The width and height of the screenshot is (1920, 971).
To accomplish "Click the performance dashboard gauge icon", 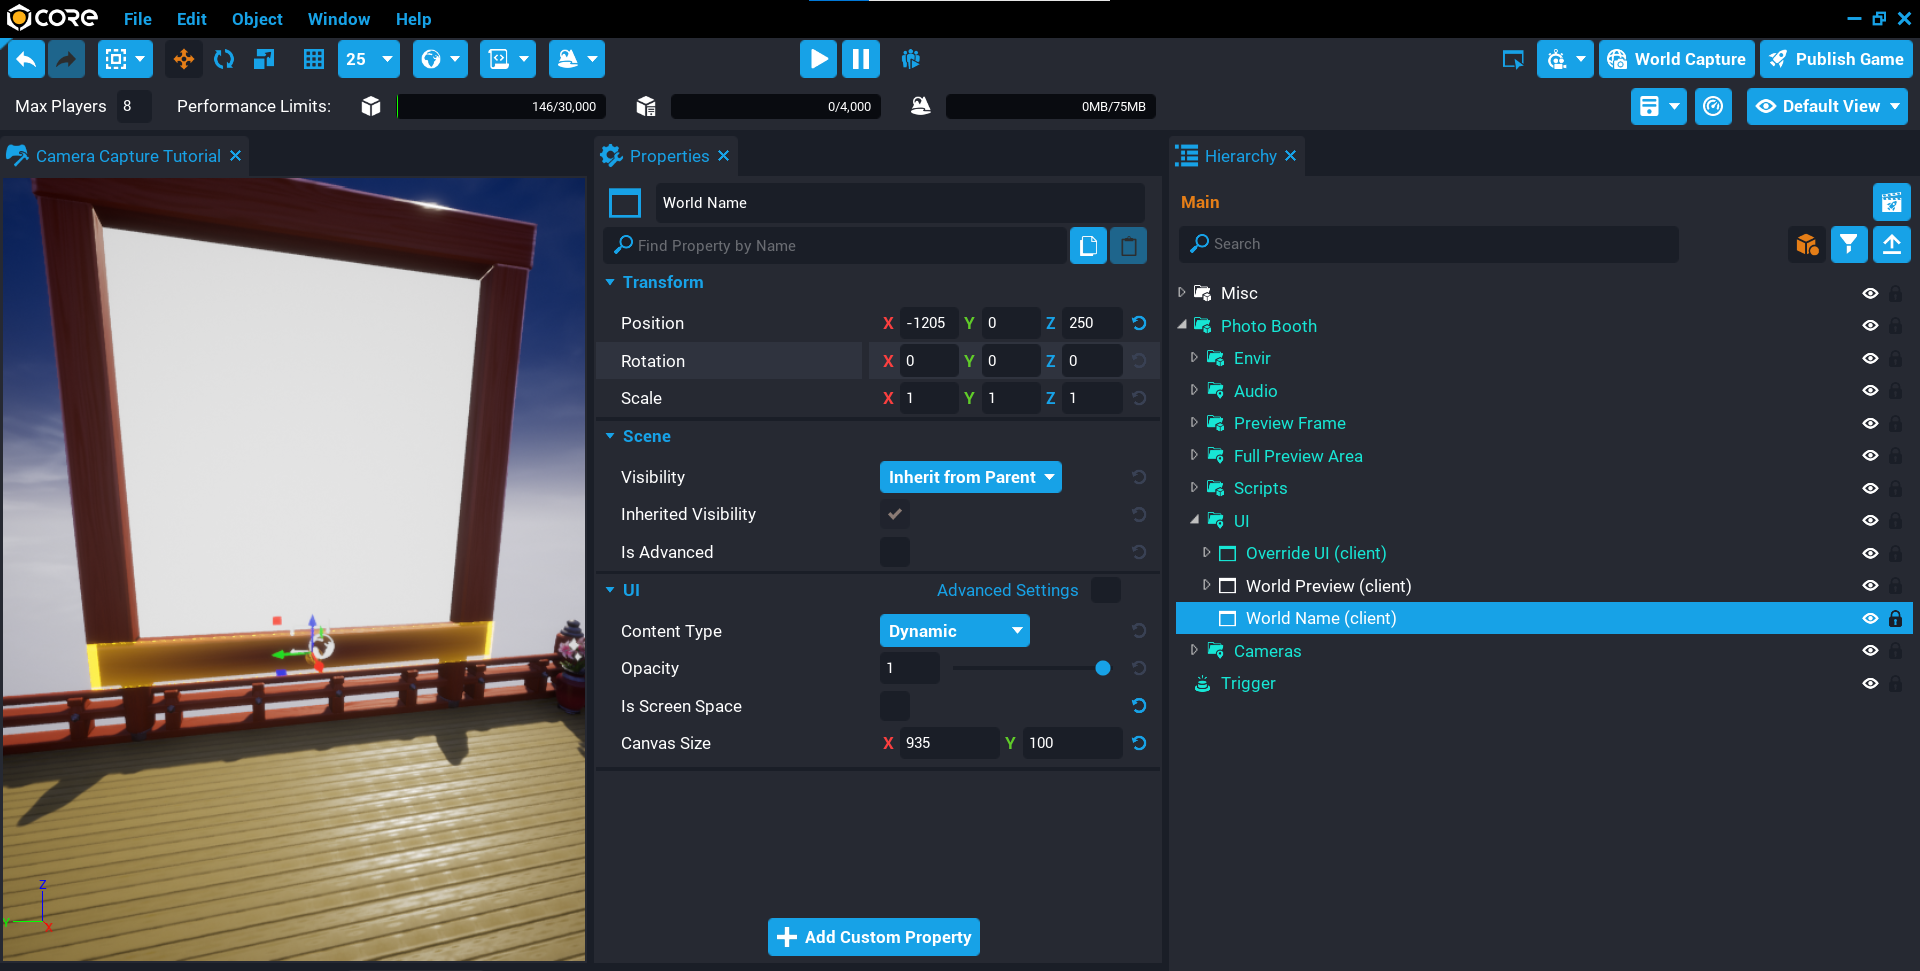I will pyautogui.click(x=1713, y=106).
